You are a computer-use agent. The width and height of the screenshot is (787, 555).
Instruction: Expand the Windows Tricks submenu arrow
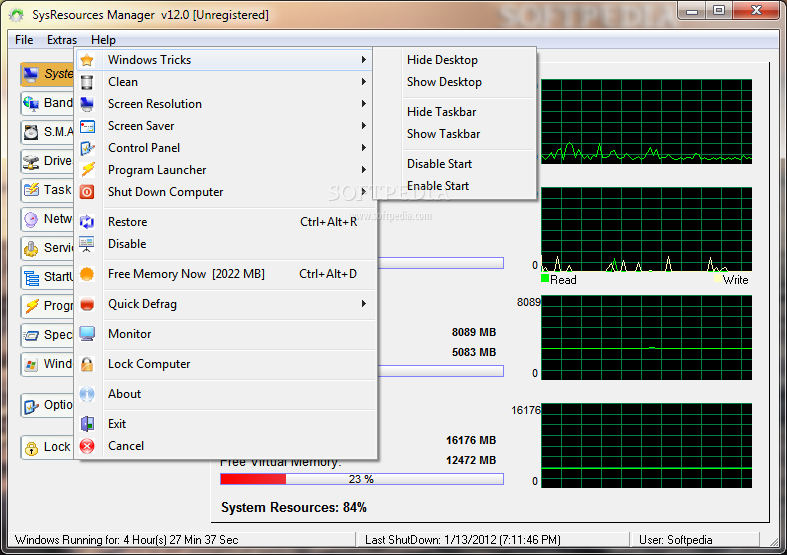(x=364, y=60)
